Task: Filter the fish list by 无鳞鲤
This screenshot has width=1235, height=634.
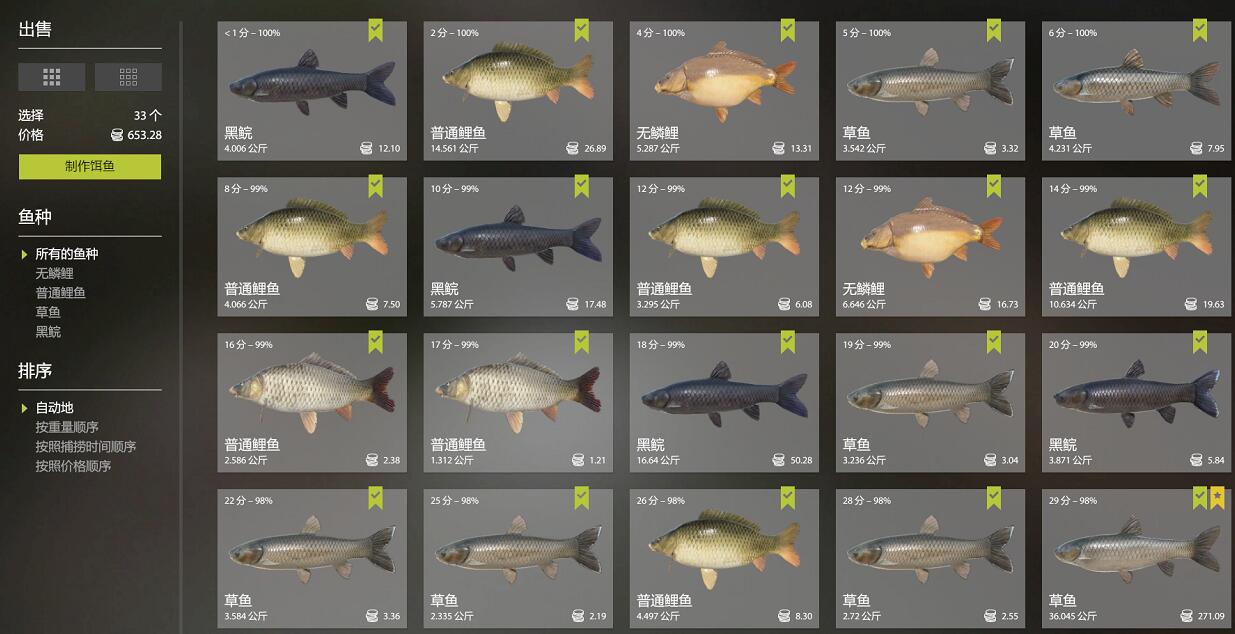Action: [54, 273]
